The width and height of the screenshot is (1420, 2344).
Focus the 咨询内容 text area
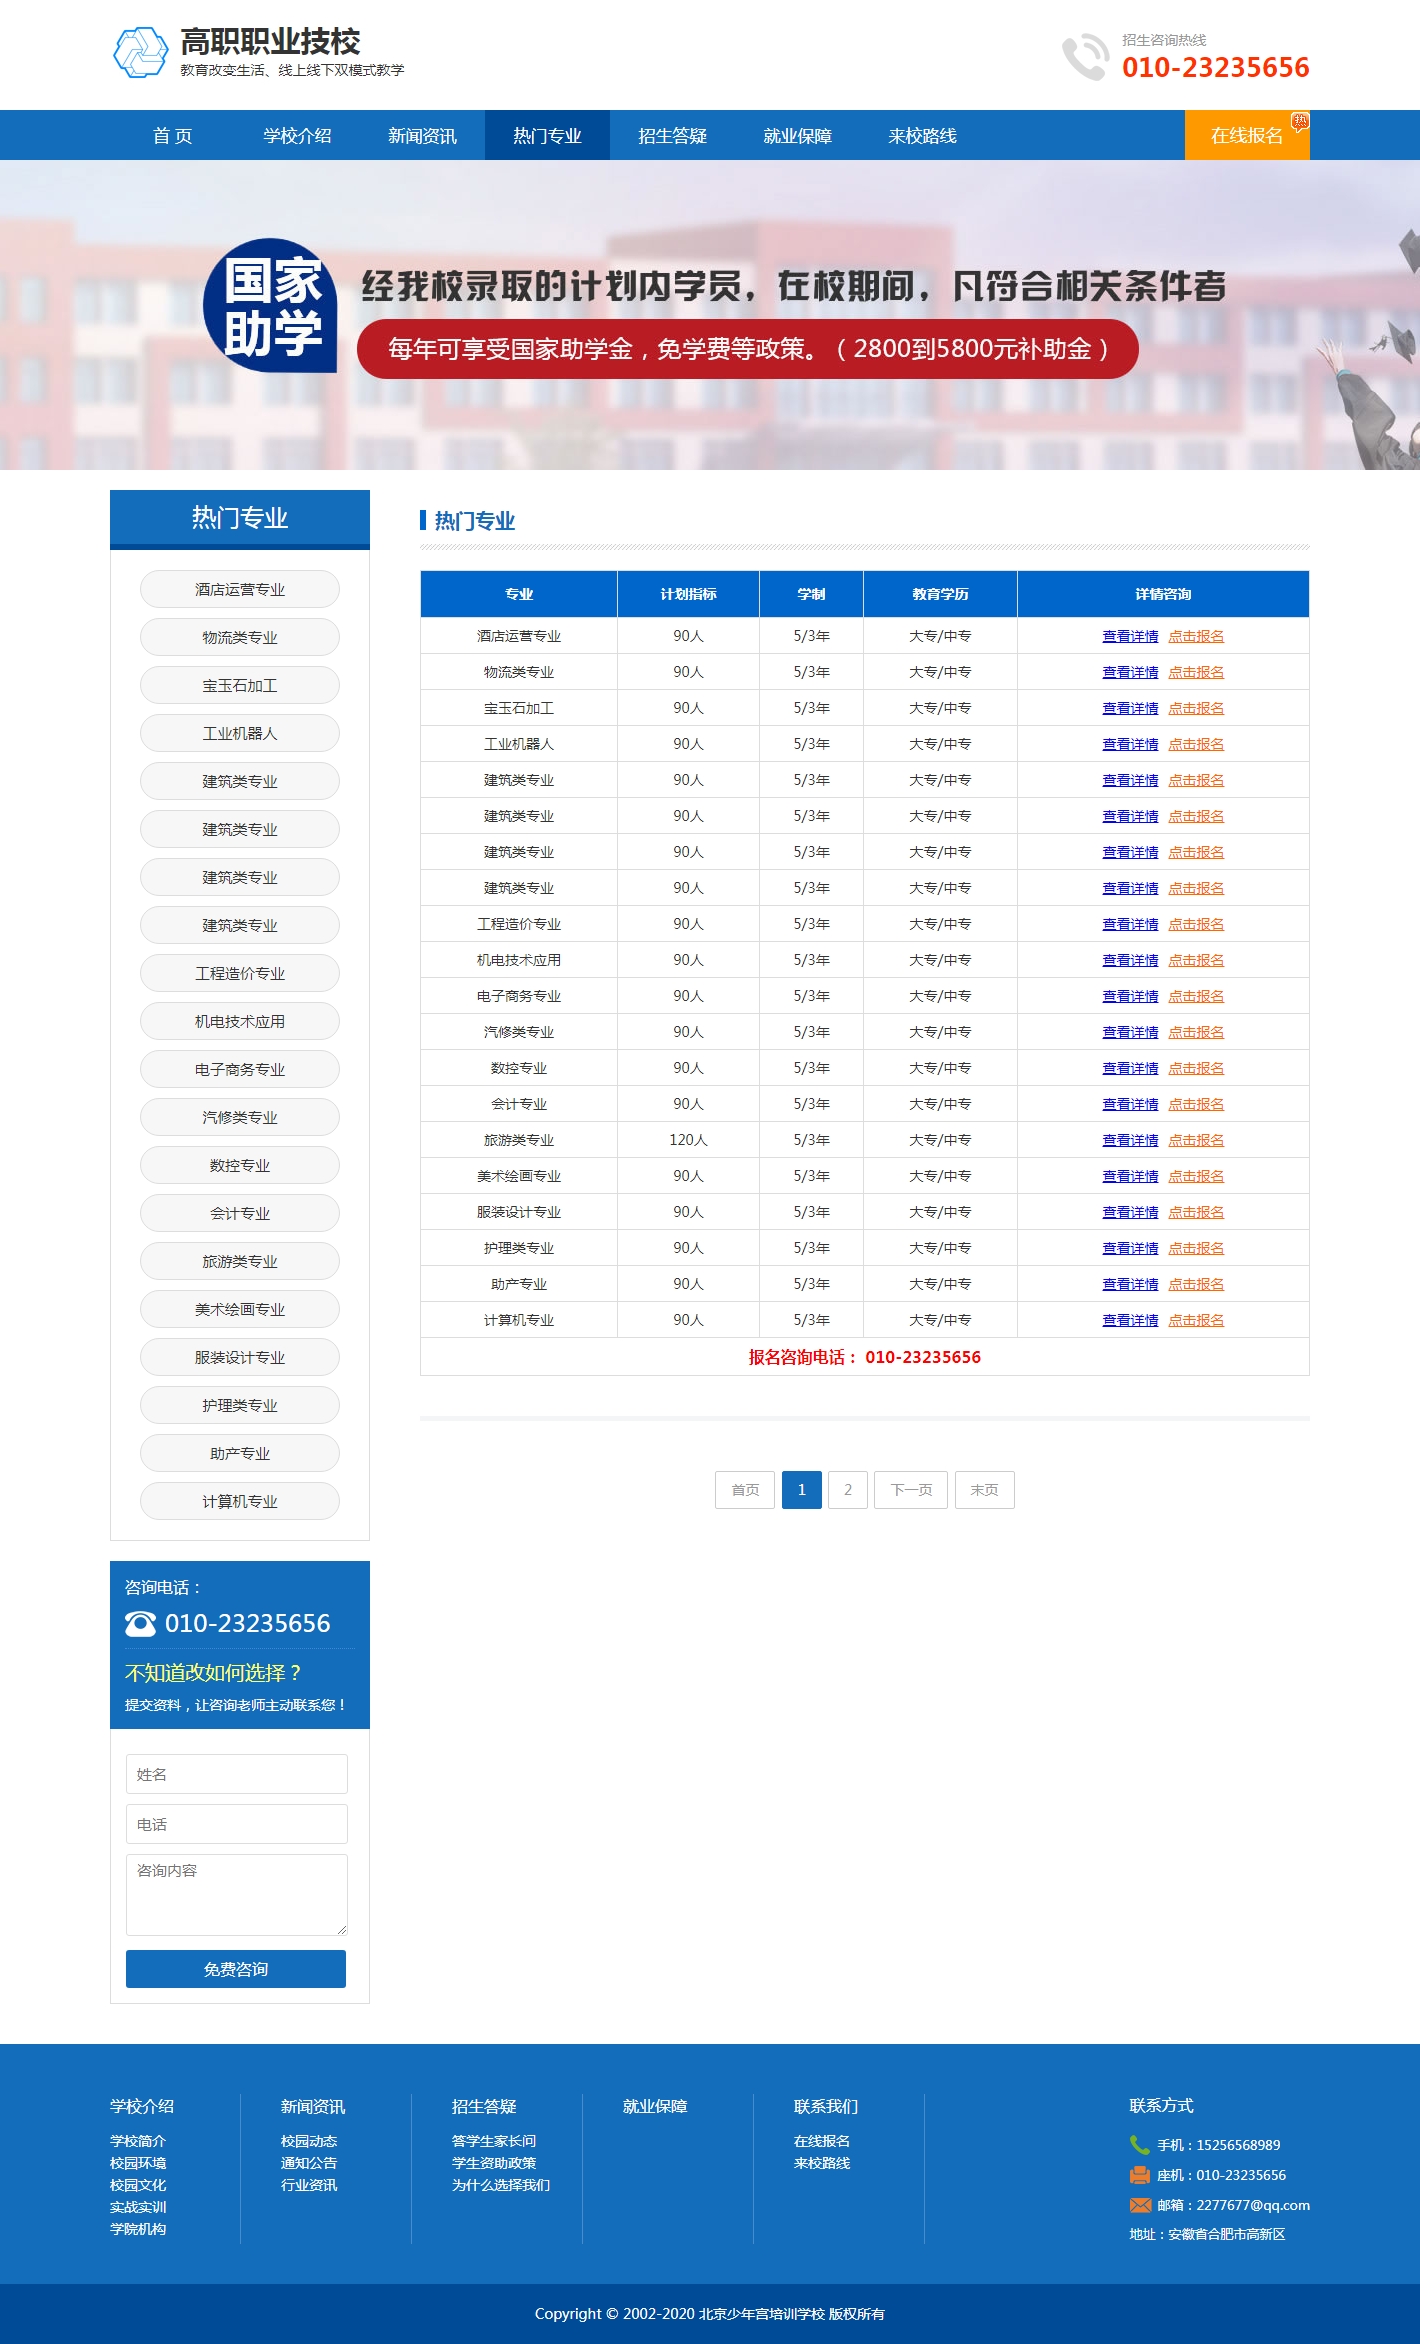coord(237,1895)
